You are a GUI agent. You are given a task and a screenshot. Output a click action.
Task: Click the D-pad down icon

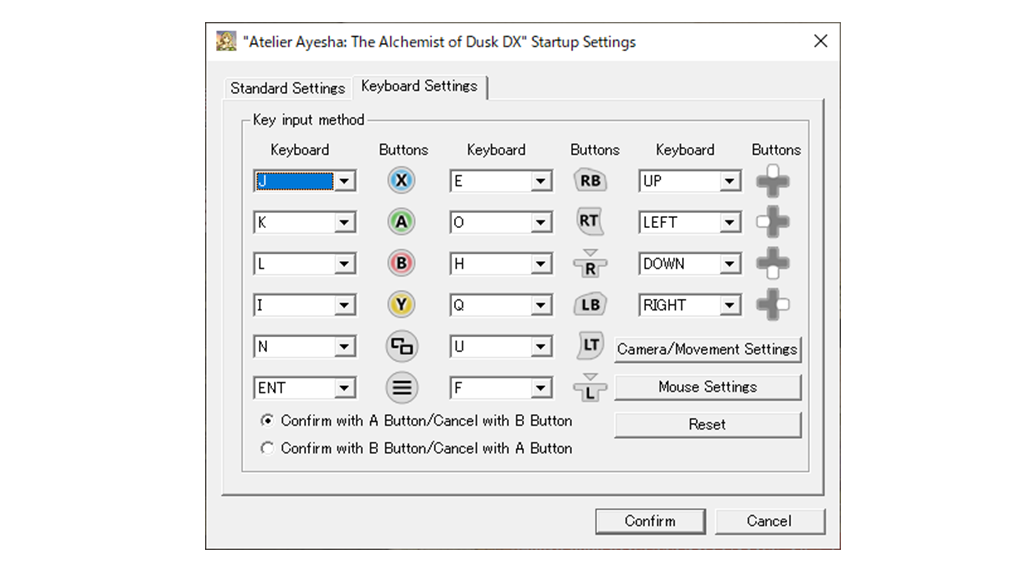(773, 264)
